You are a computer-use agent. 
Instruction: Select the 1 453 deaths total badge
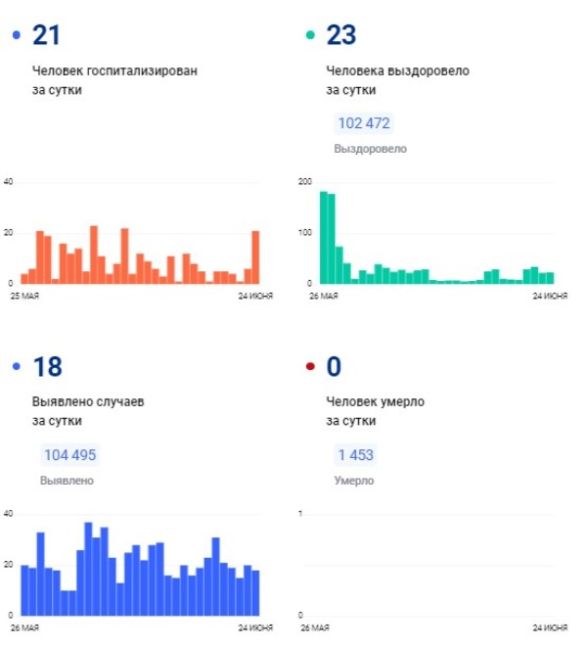pyautogui.click(x=356, y=455)
